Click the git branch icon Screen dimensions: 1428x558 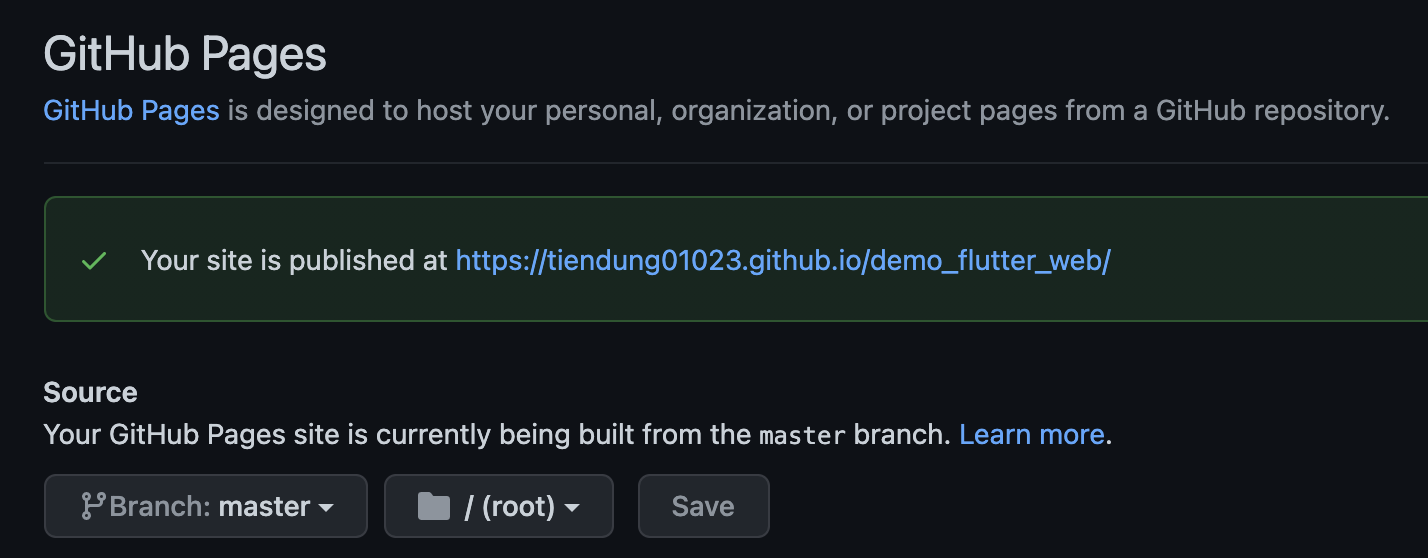point(93,506)
